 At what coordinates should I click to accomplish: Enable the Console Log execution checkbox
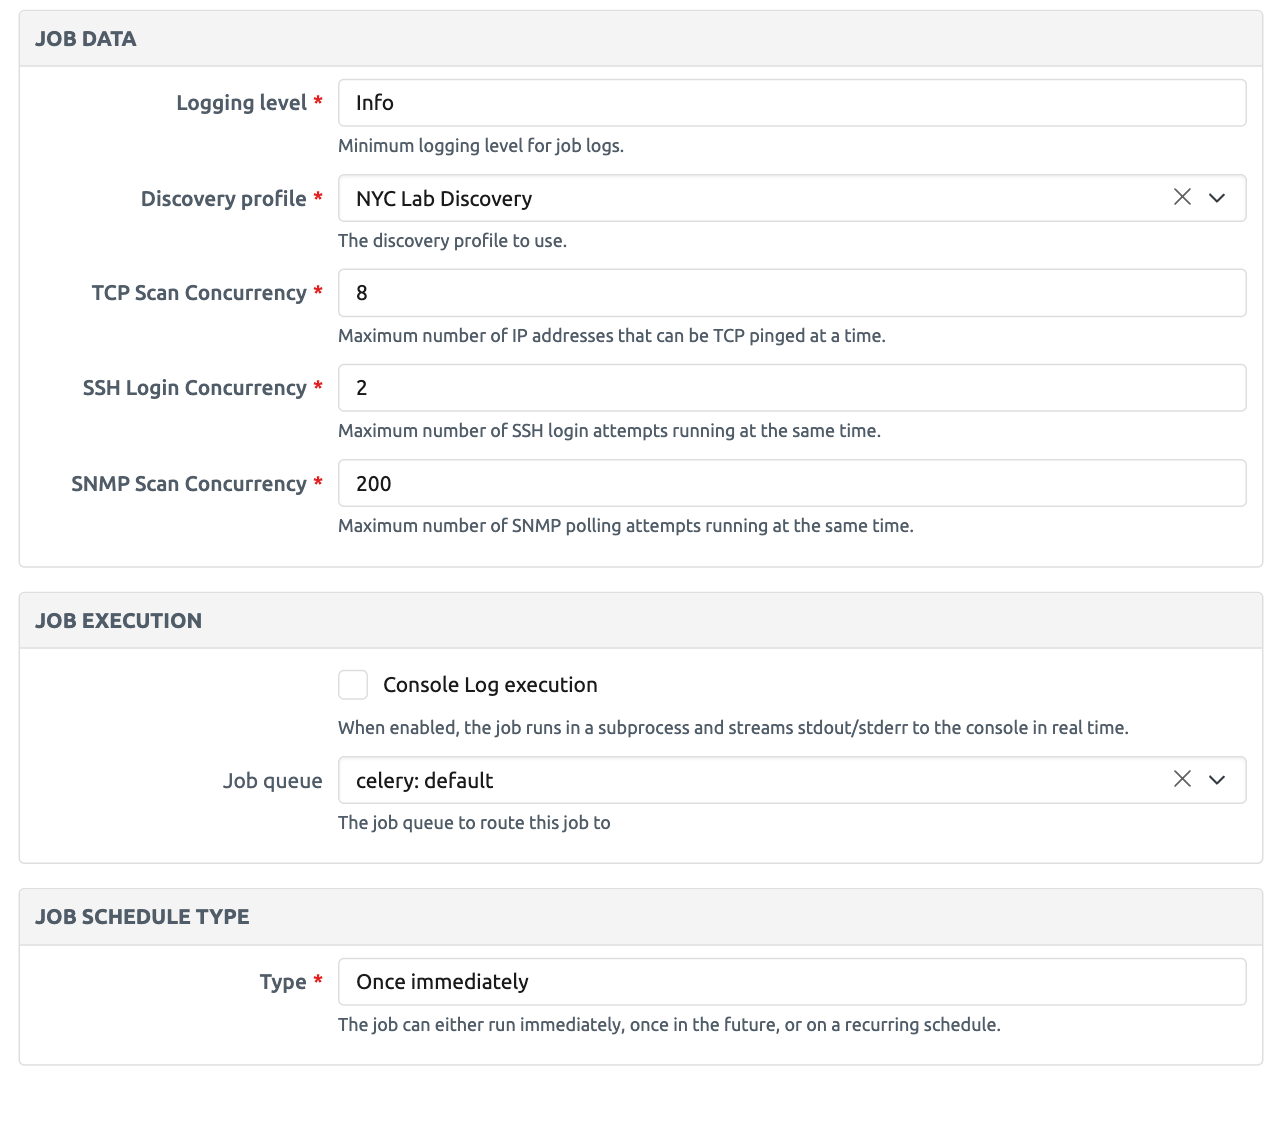click(353, 685)
